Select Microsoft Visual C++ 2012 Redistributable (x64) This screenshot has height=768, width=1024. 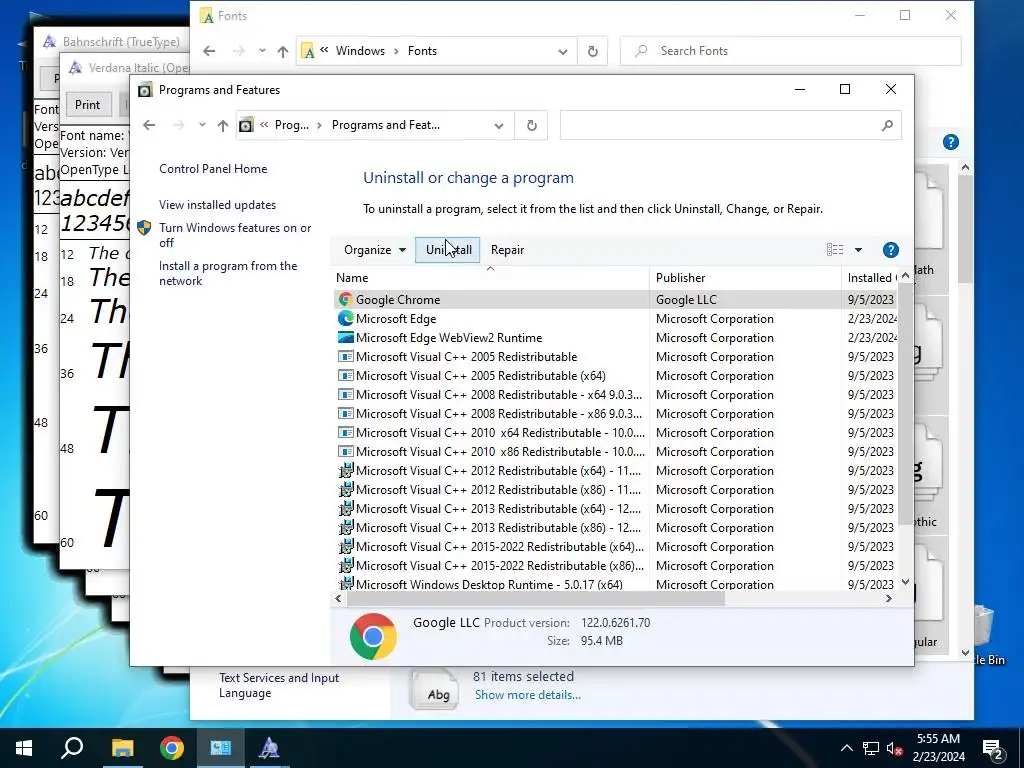[x=616, y=470]
